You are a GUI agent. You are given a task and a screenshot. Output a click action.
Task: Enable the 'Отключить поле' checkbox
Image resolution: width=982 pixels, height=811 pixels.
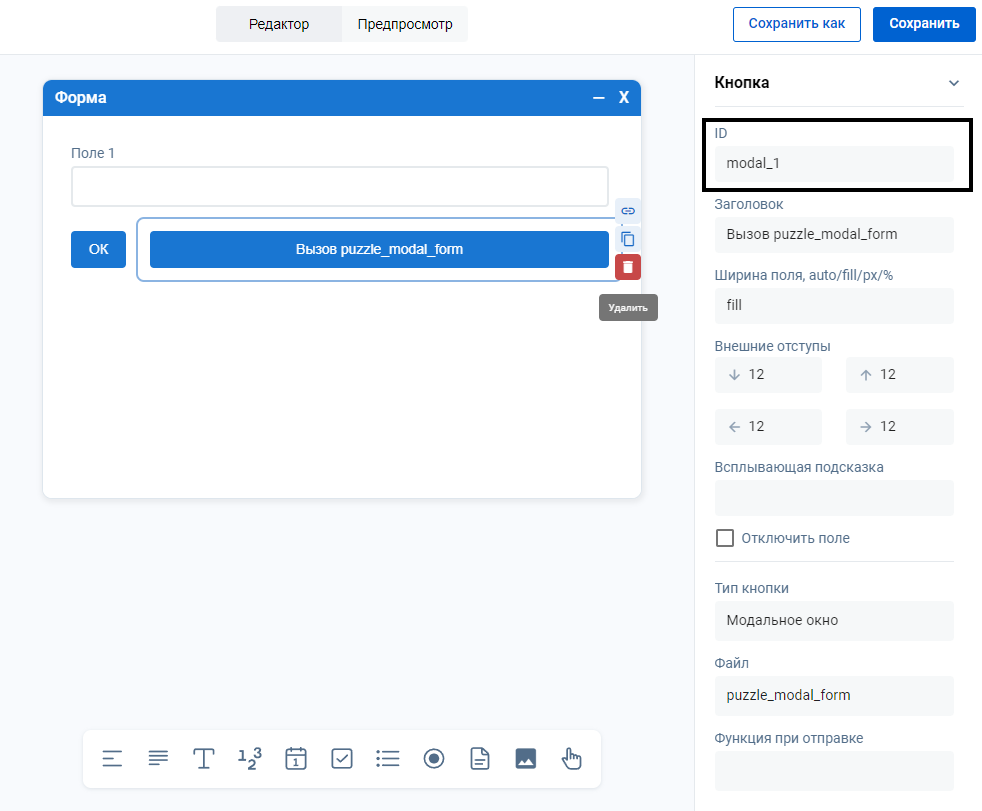(725, 538)
